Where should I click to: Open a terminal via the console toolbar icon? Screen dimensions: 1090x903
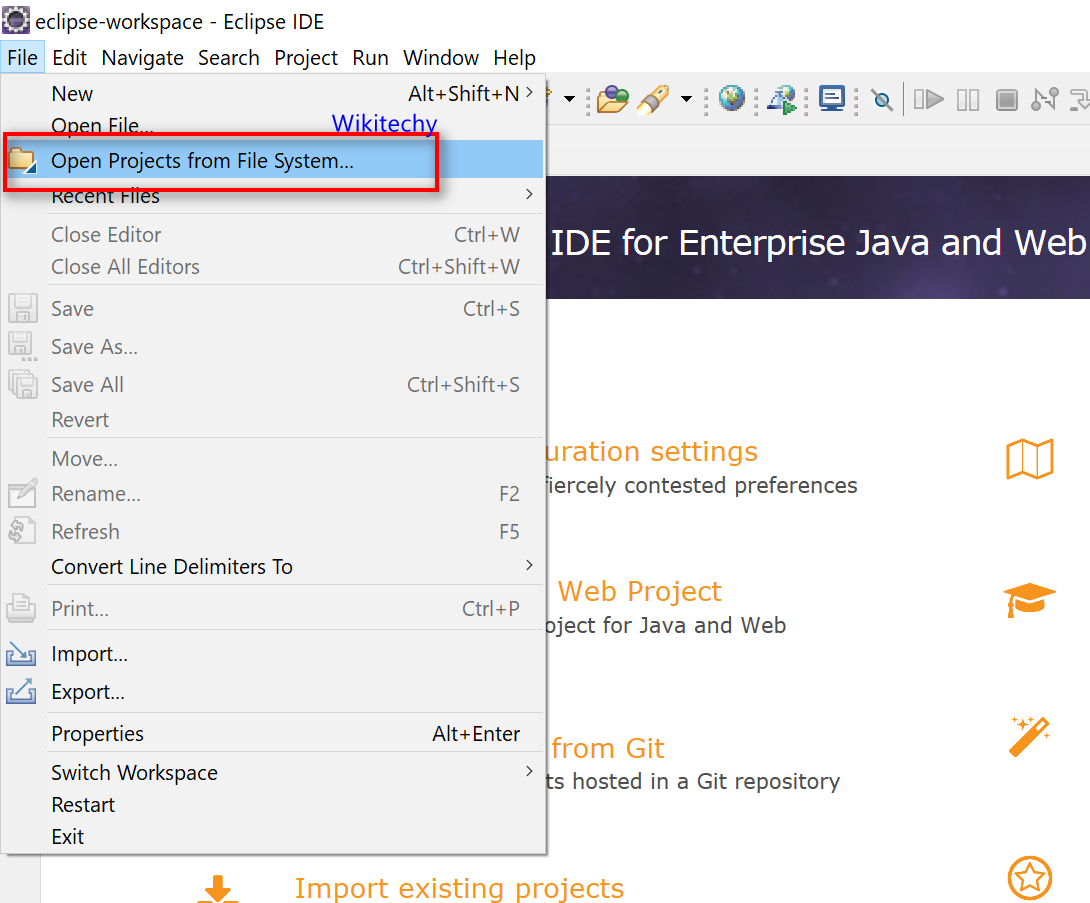click(831, 99)
